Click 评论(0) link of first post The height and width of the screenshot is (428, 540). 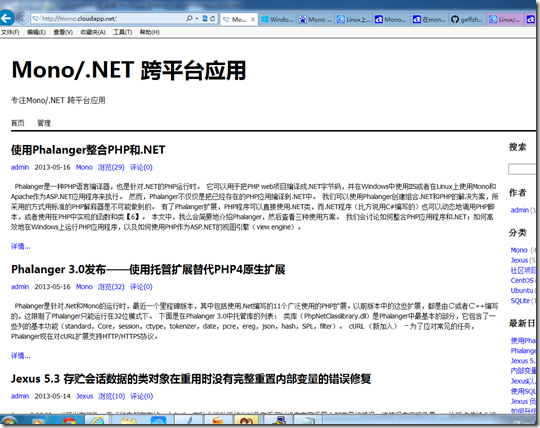(x=141, y=167)
